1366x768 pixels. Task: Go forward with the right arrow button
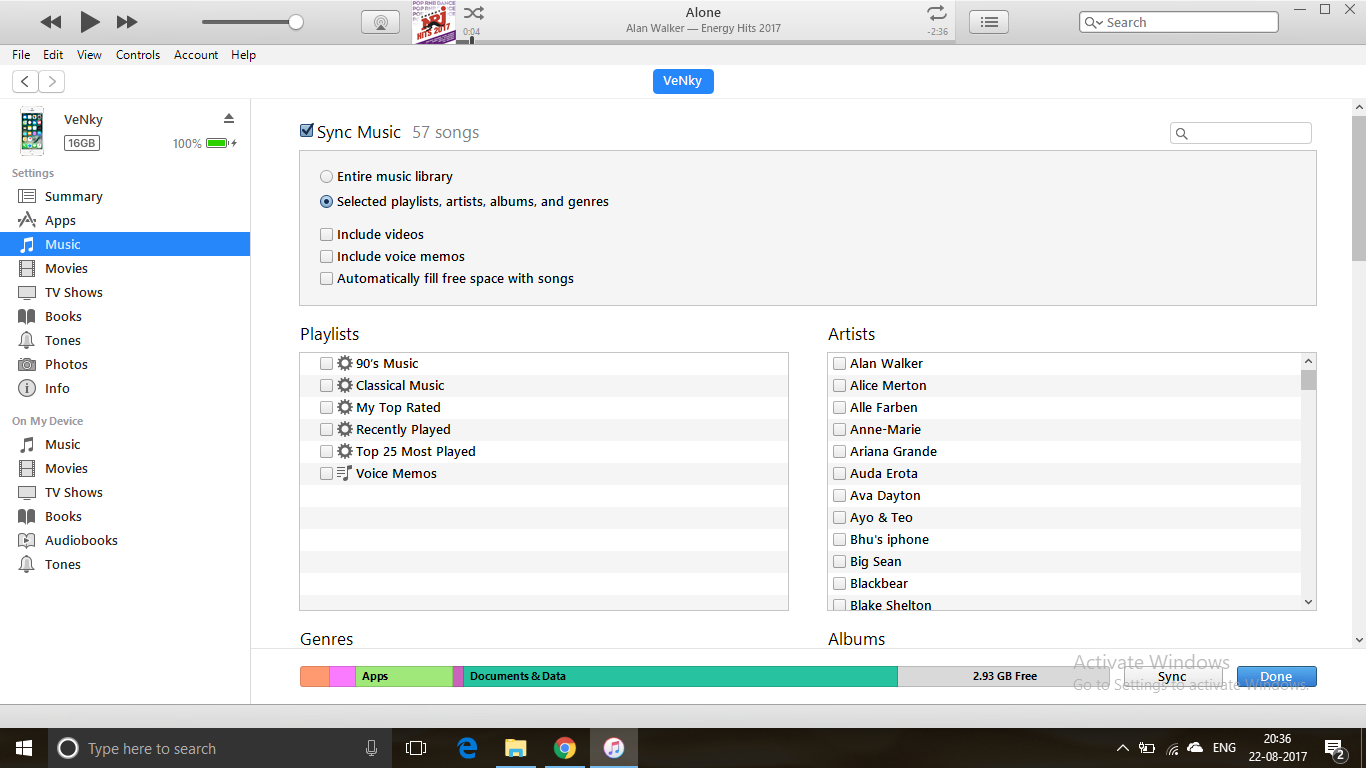point(52,82)
